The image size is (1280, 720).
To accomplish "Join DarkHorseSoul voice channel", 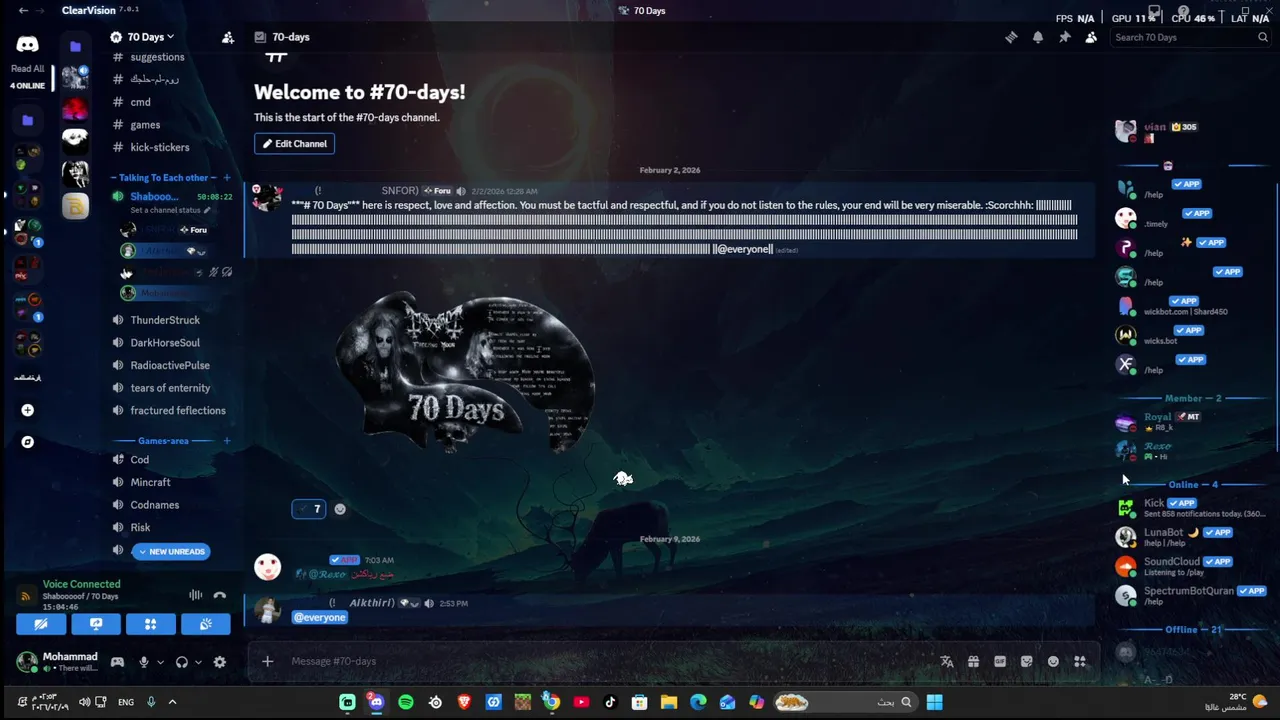I will (165, 343).
